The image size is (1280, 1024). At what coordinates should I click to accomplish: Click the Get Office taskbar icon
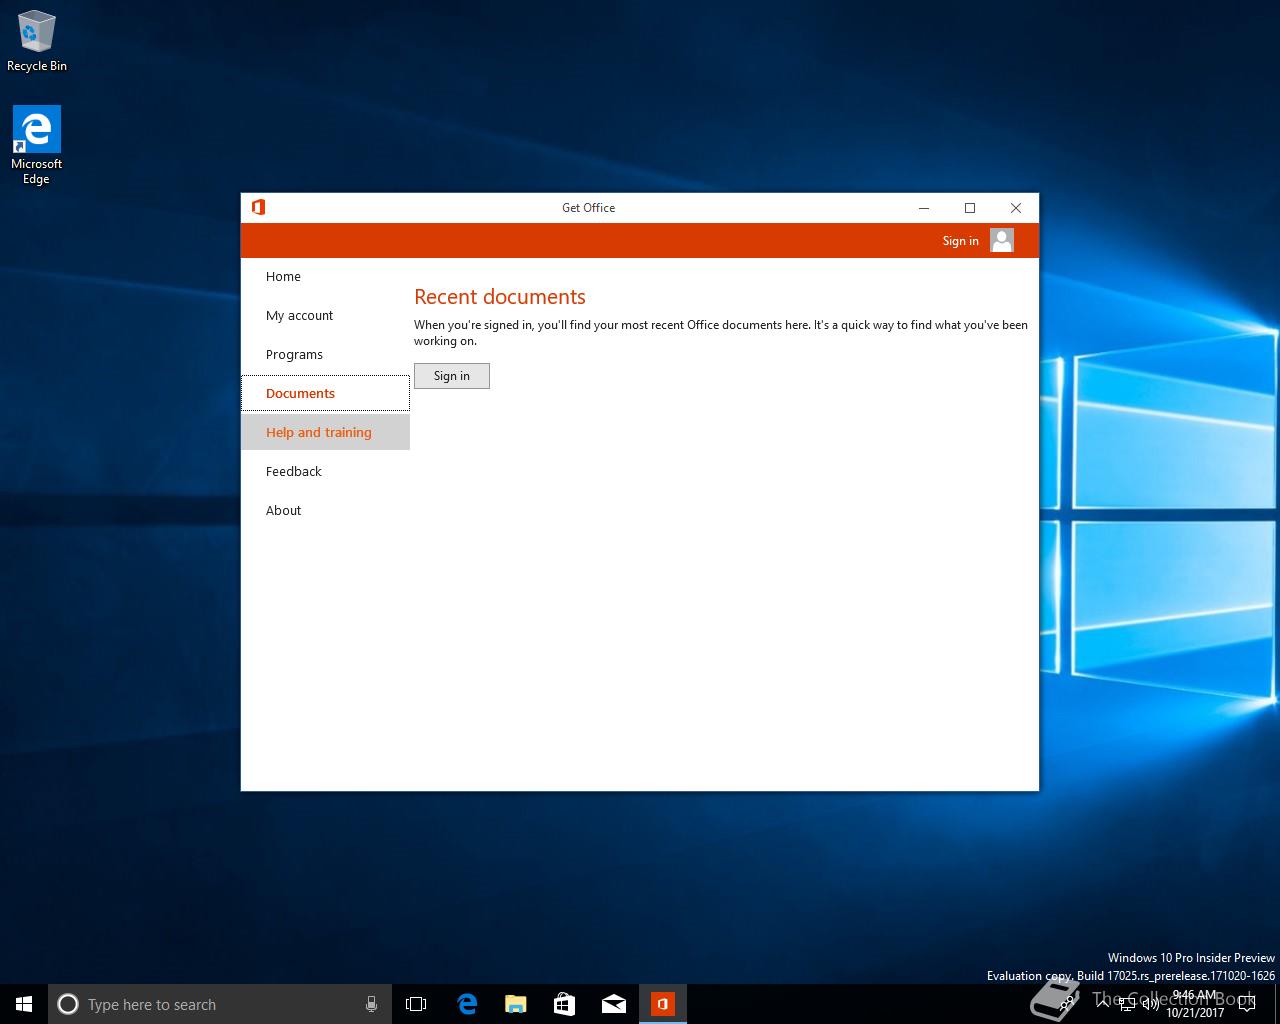[663, 1004]
